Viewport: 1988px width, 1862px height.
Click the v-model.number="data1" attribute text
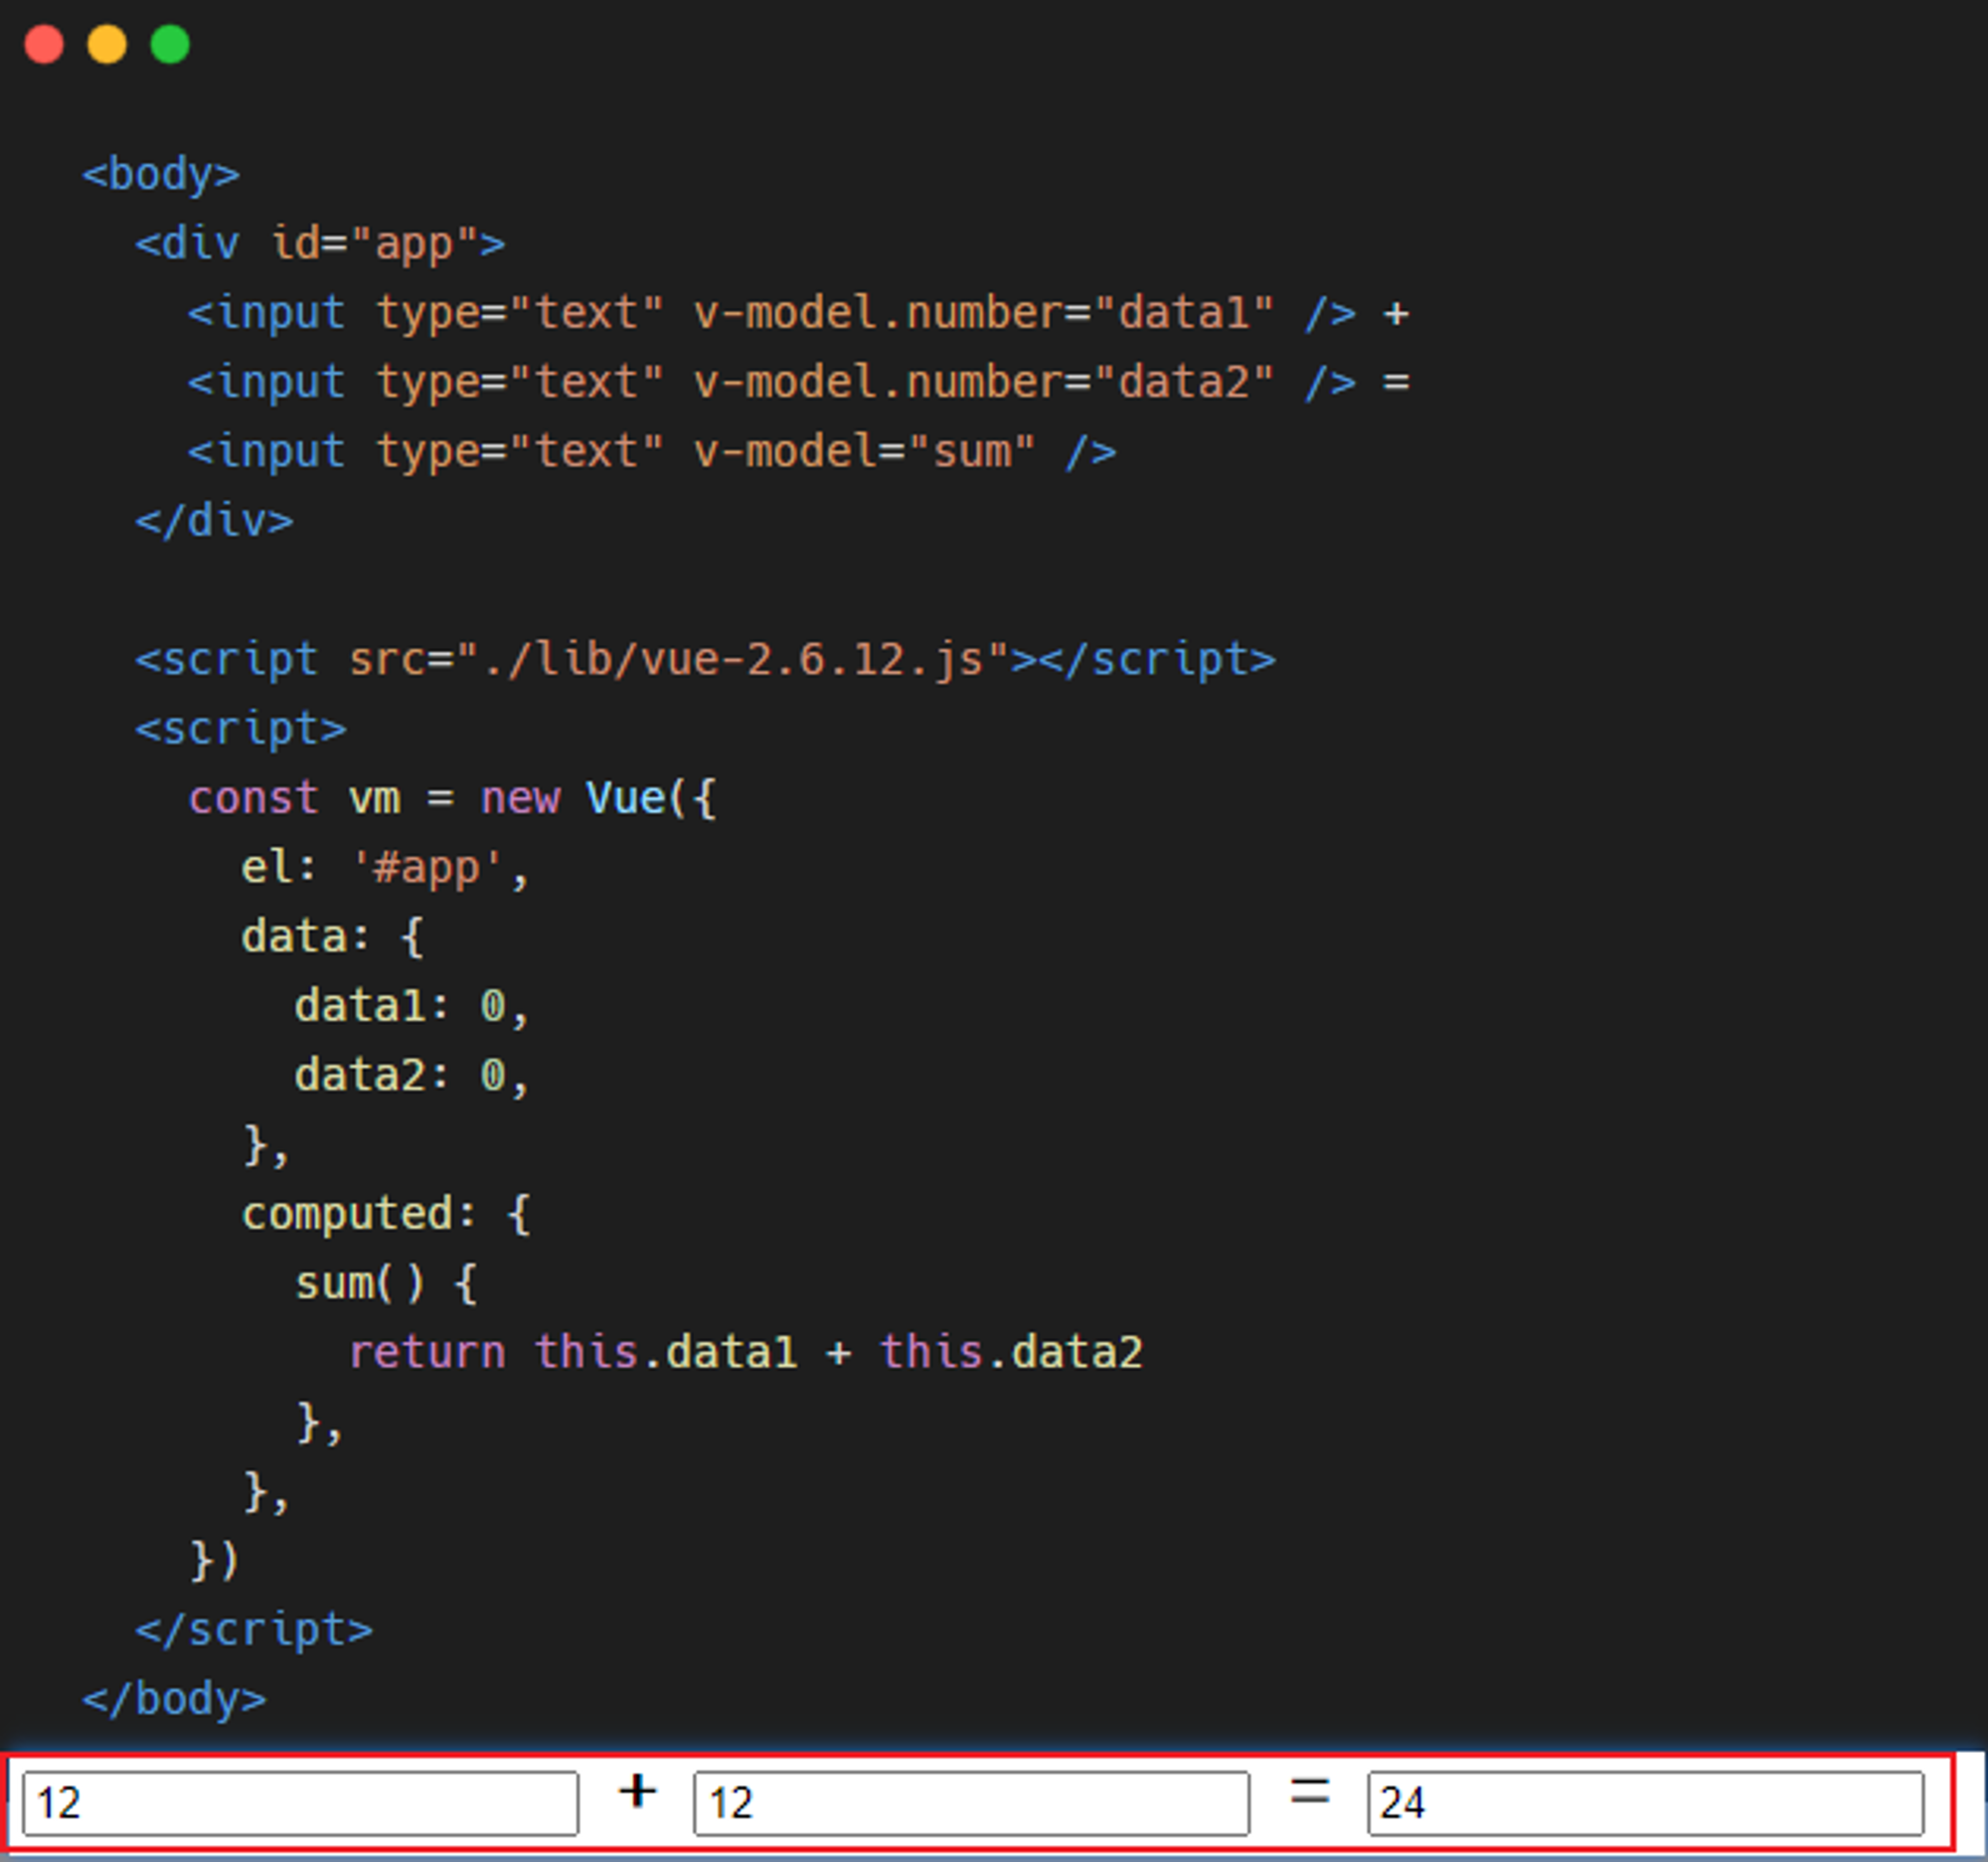click(x=984, y=313)
